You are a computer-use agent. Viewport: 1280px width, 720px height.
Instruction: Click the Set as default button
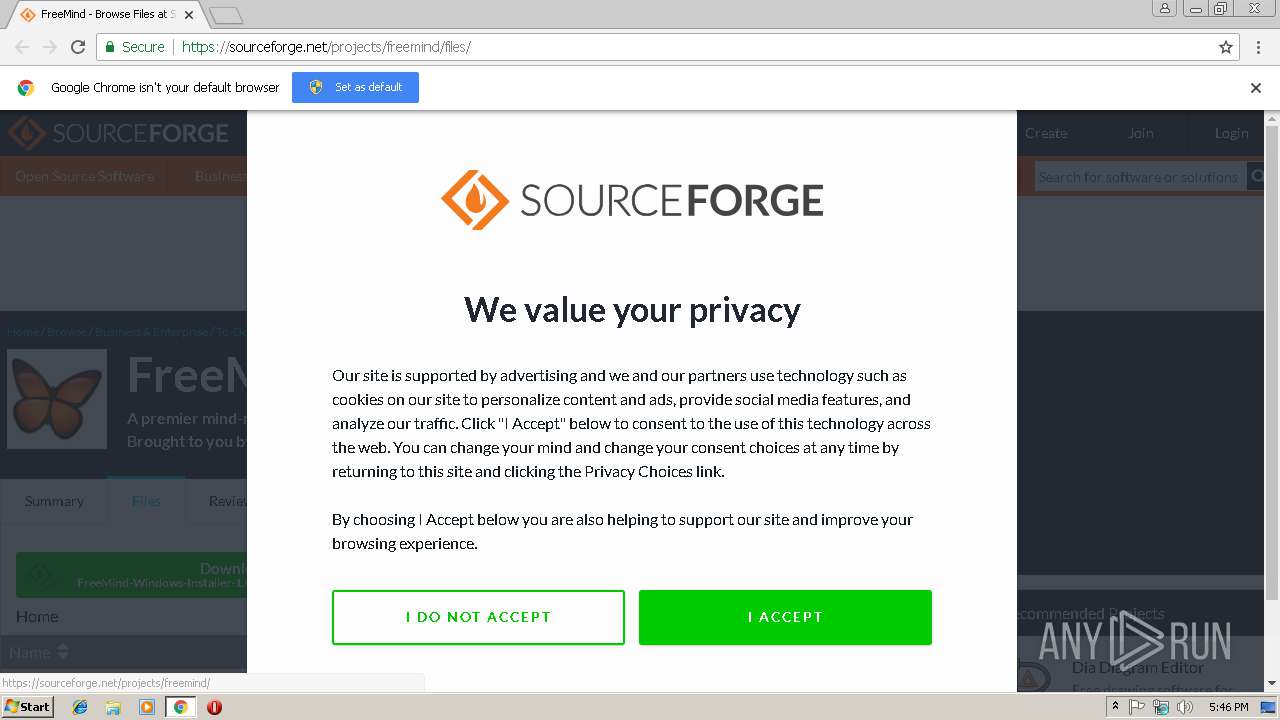355,87
